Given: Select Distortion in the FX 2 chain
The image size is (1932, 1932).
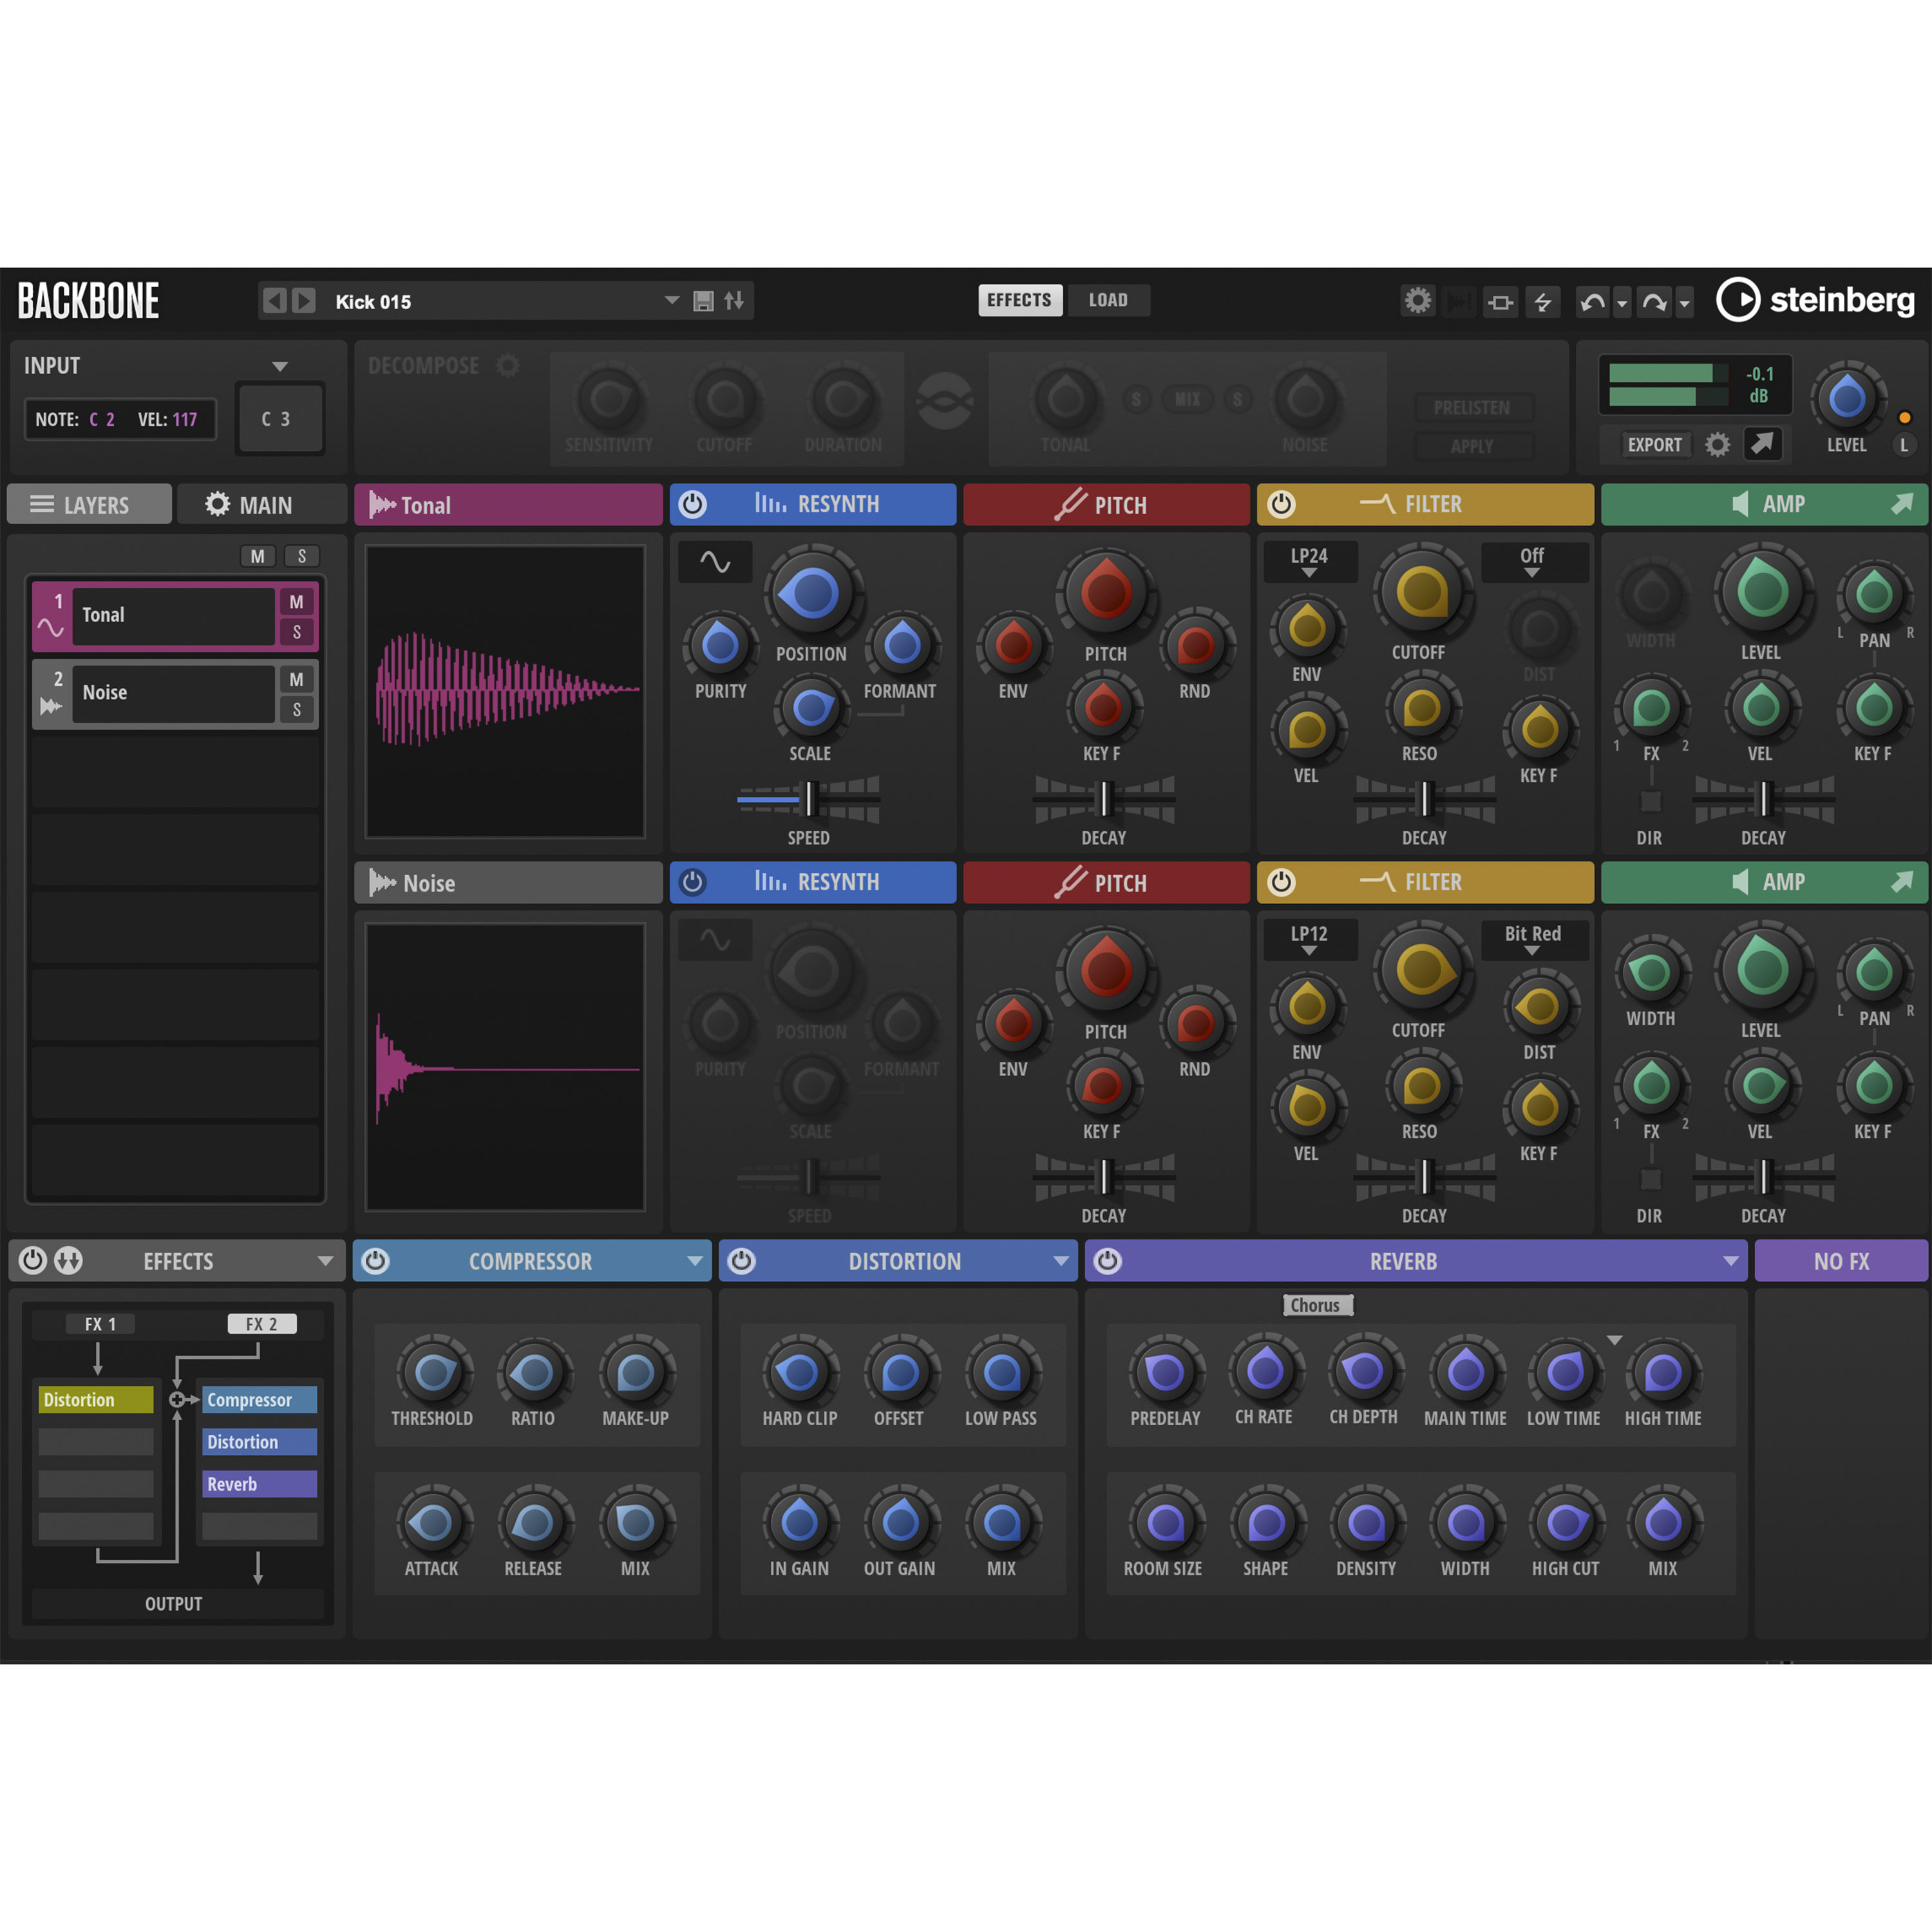Looking at the screenshot, I should (x=258, y=1441).
